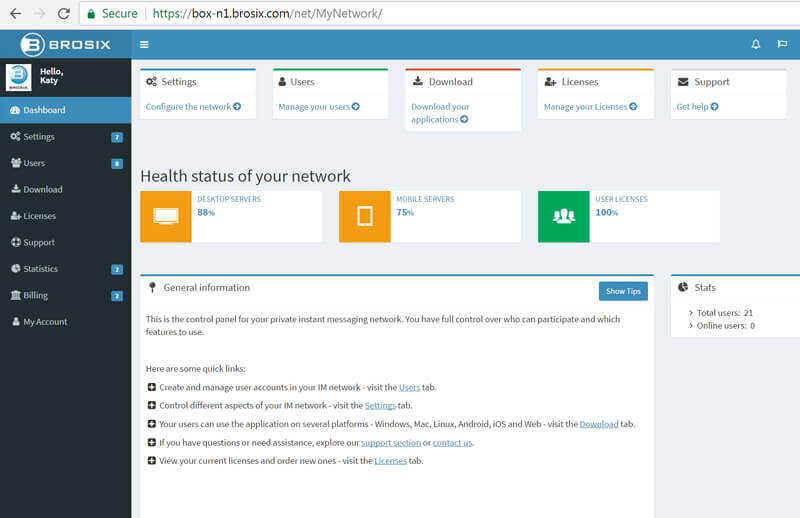Click the Users sidebar badge count
The image size is (800, 518).
(x=117, y=164)
